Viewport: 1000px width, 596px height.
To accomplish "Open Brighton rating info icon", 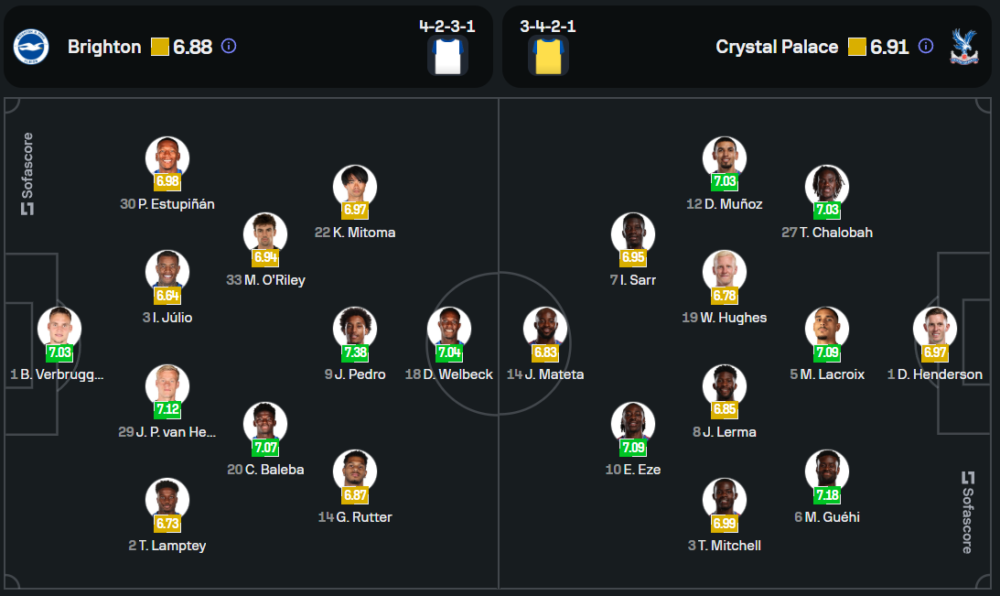I will pyautogui.click(x=229, y=46).
